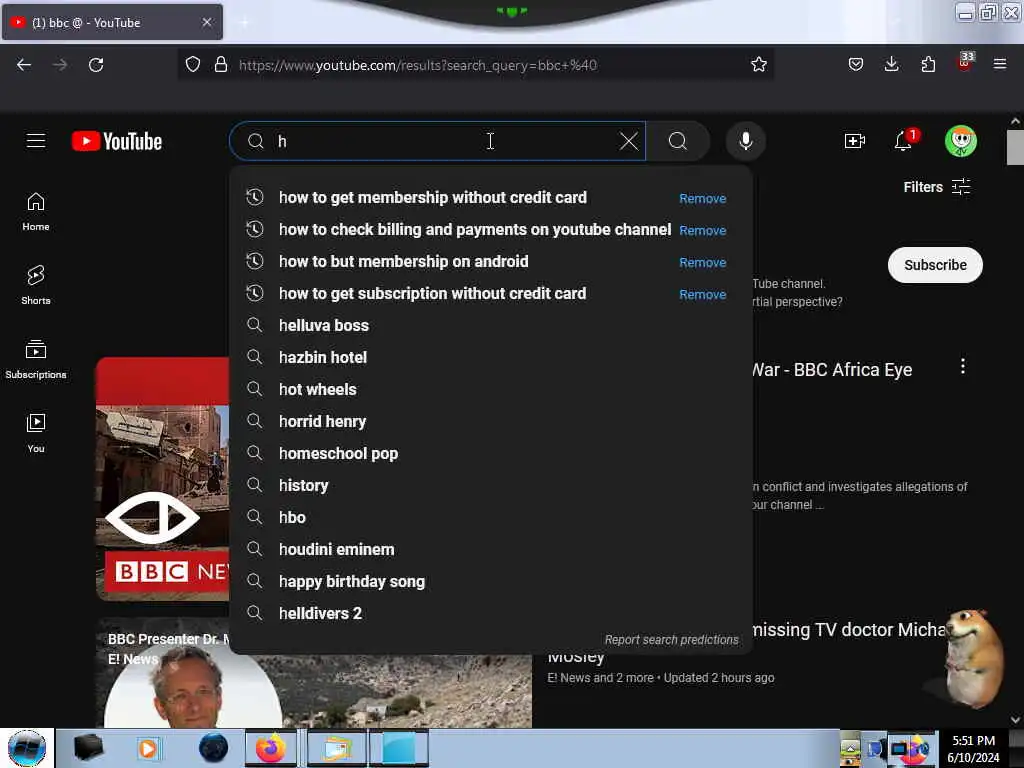Remove the 'check billing and payments' history entry

coord(703,231)
